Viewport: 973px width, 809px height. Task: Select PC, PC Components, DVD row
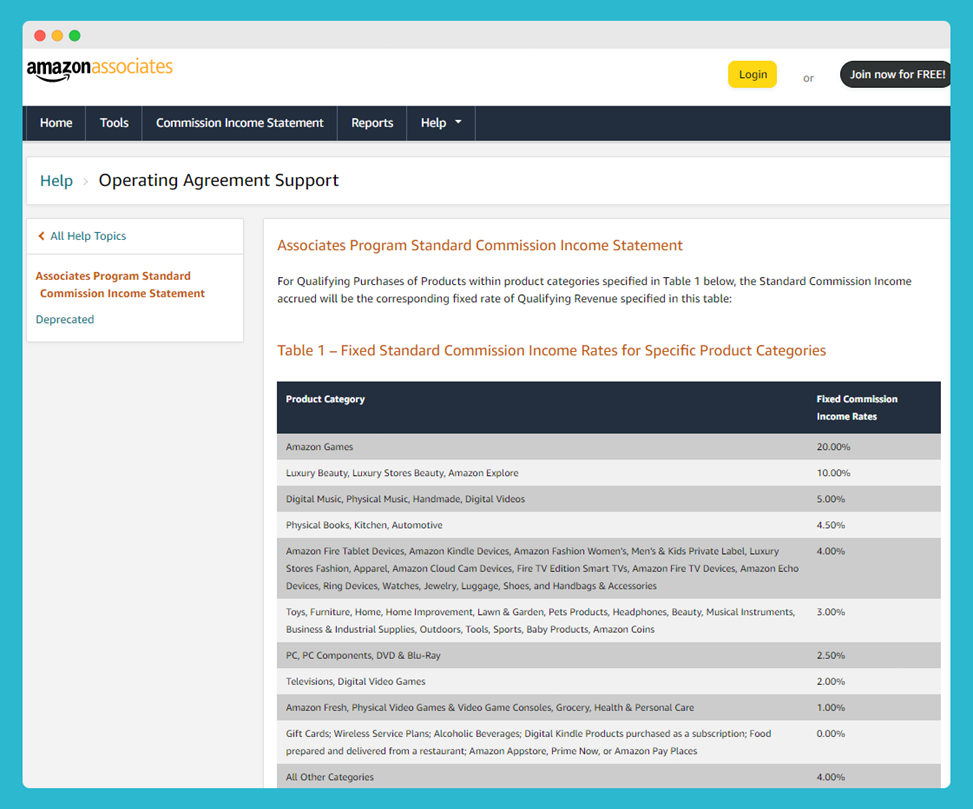(x=609, y=655)
